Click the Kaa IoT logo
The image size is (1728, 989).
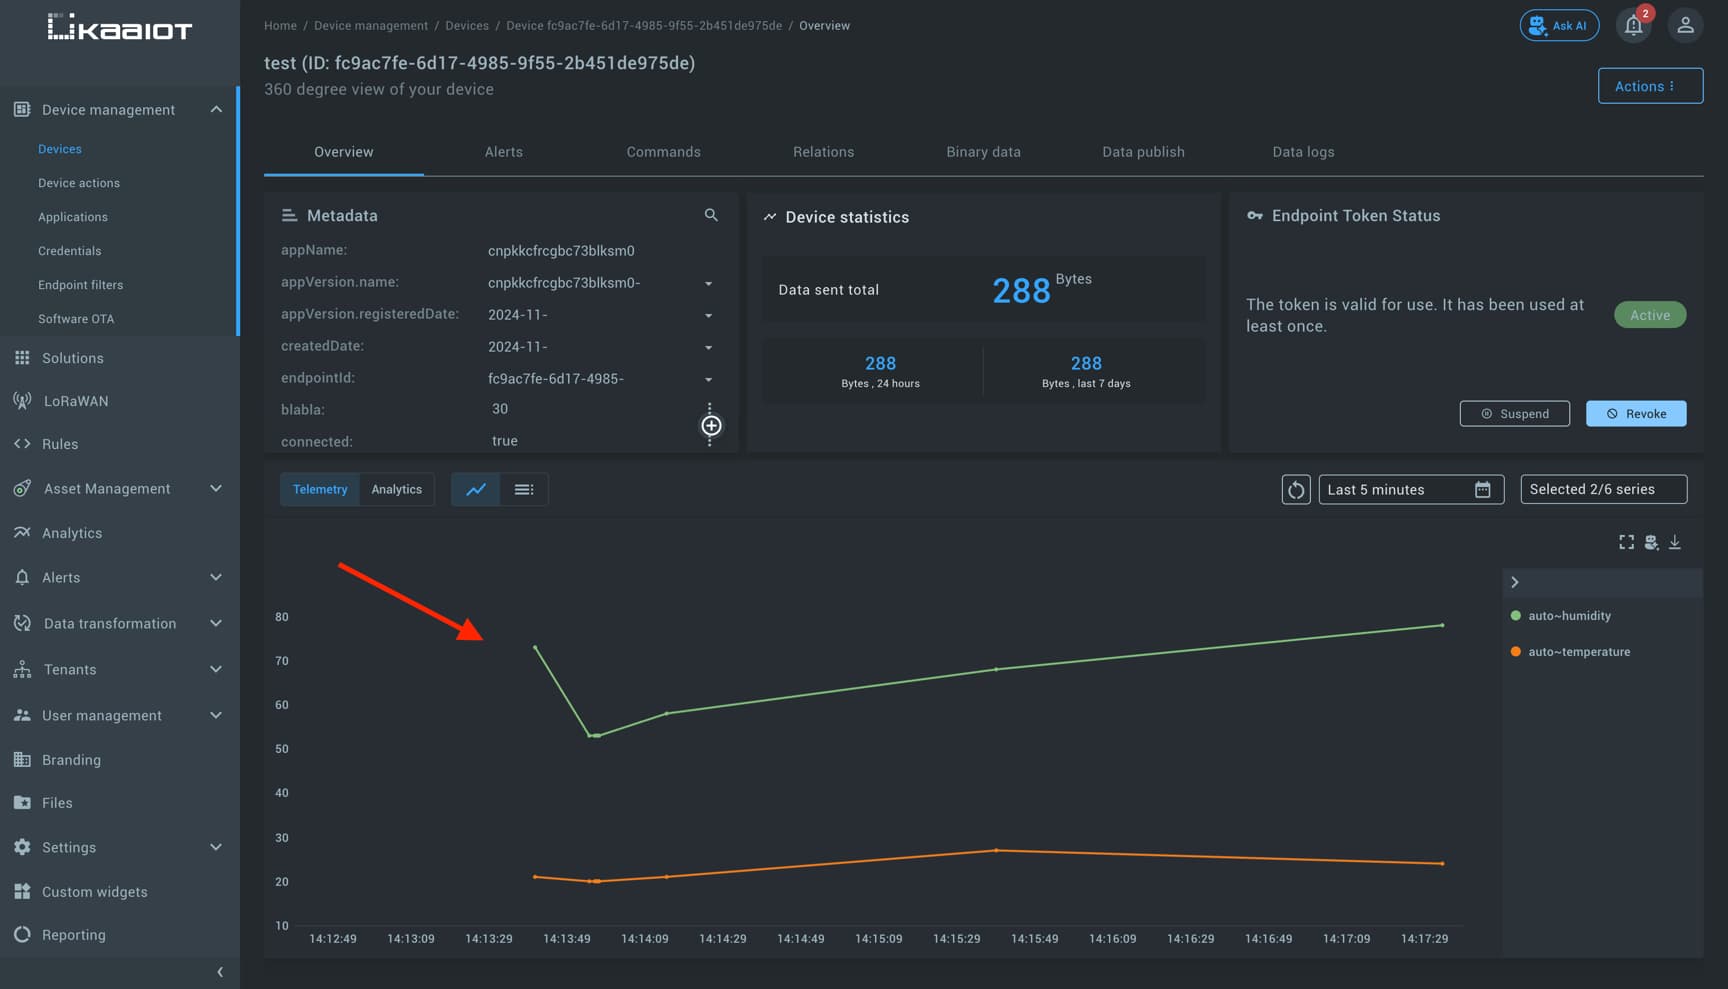point(119,27)
